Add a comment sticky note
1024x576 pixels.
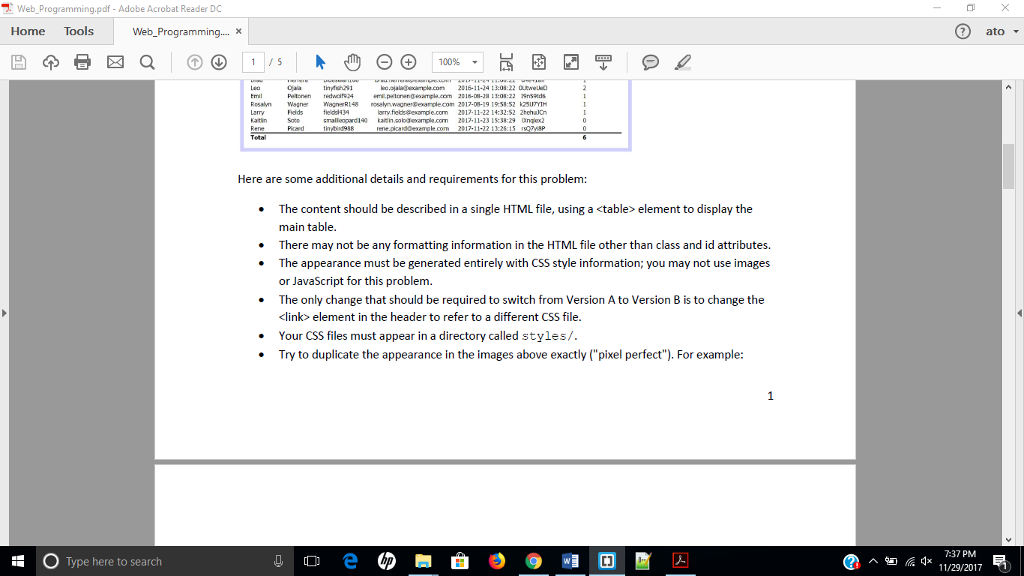click(650, 62)
